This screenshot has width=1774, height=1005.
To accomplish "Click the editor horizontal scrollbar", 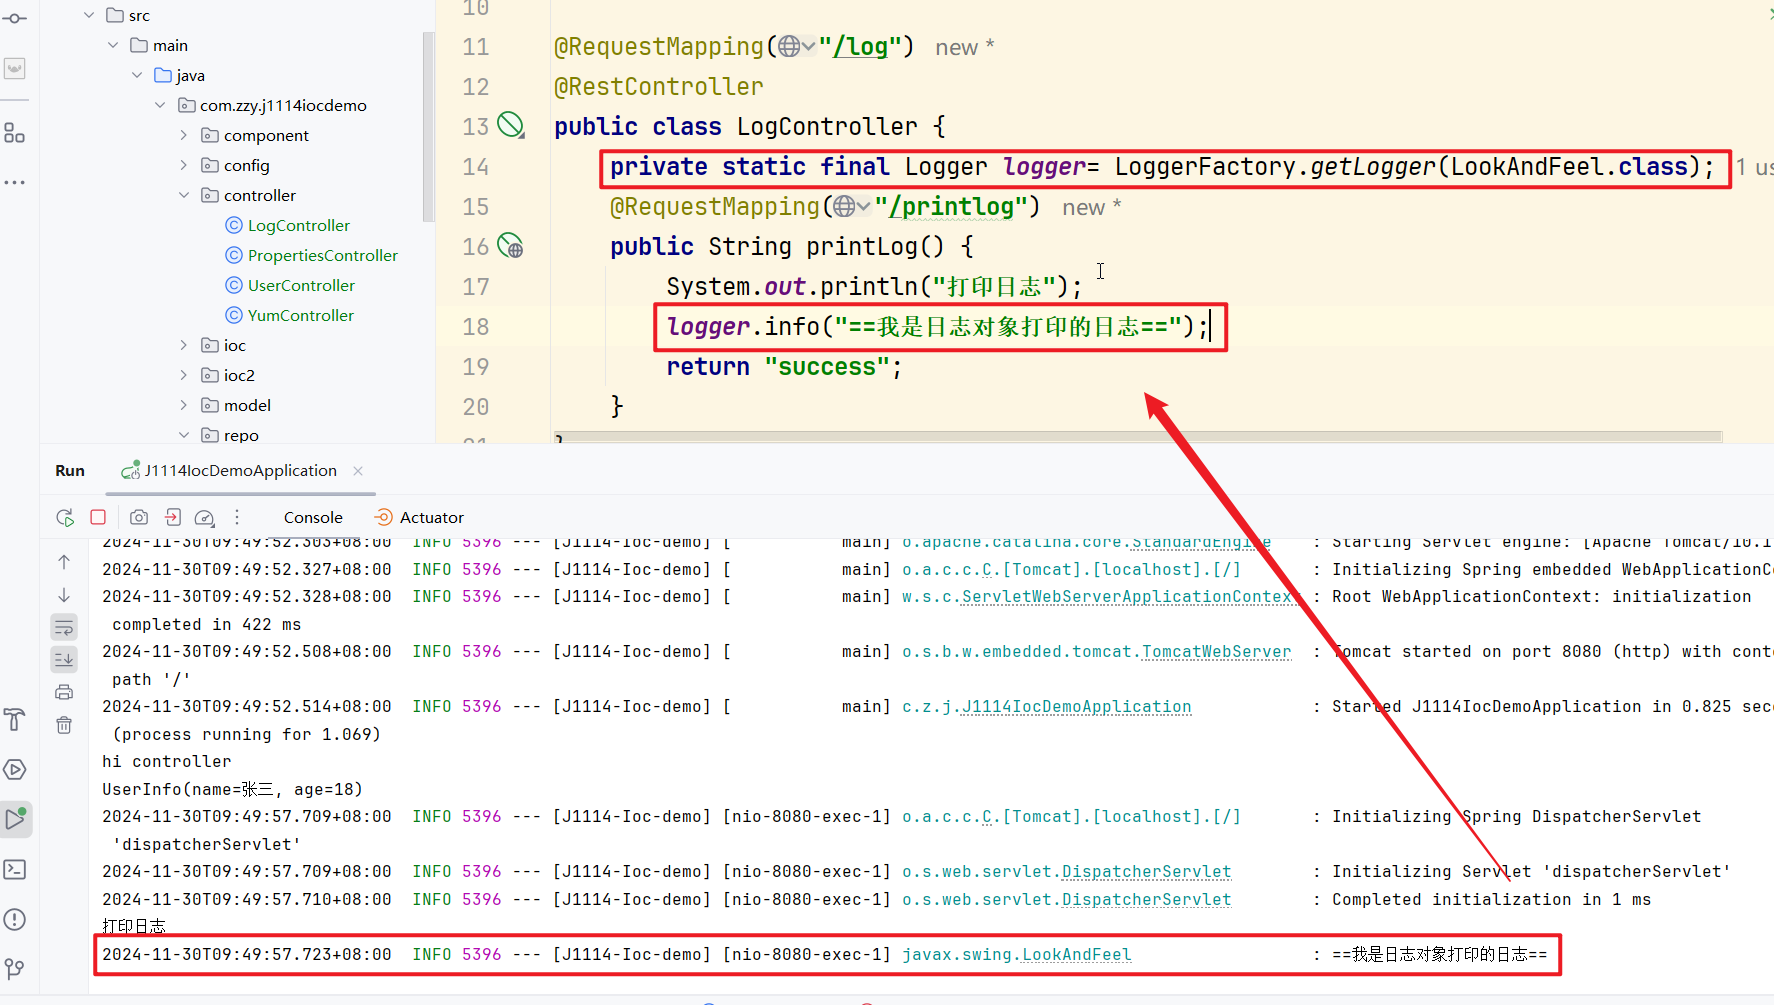I will pos(1138,437).
